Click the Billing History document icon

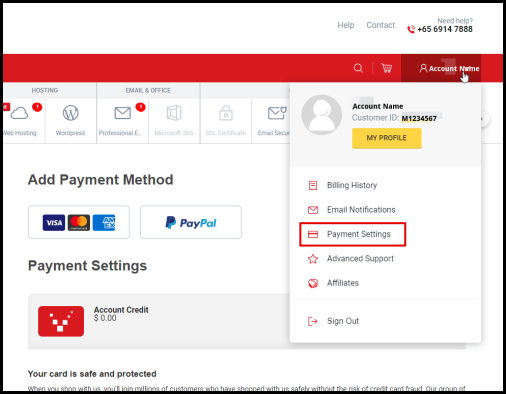(x=313, y=185)
